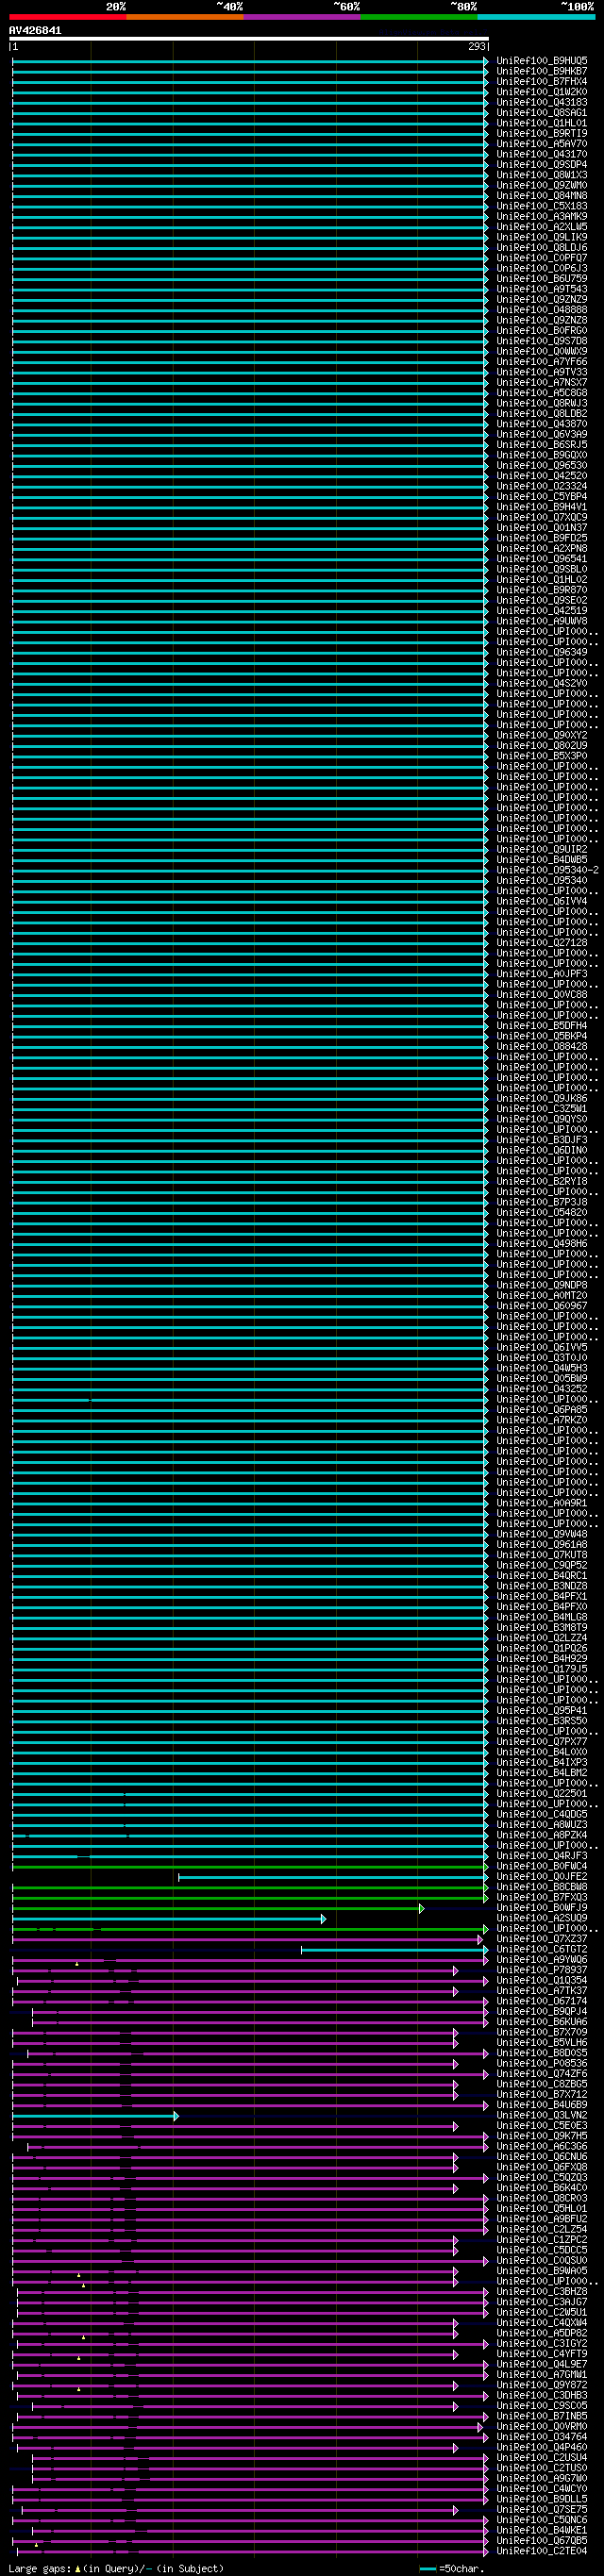This screenshot has height=2576, width=604.
Task: Open UniRef100_Q95340-2 label
Action: (x=548, y=870)
